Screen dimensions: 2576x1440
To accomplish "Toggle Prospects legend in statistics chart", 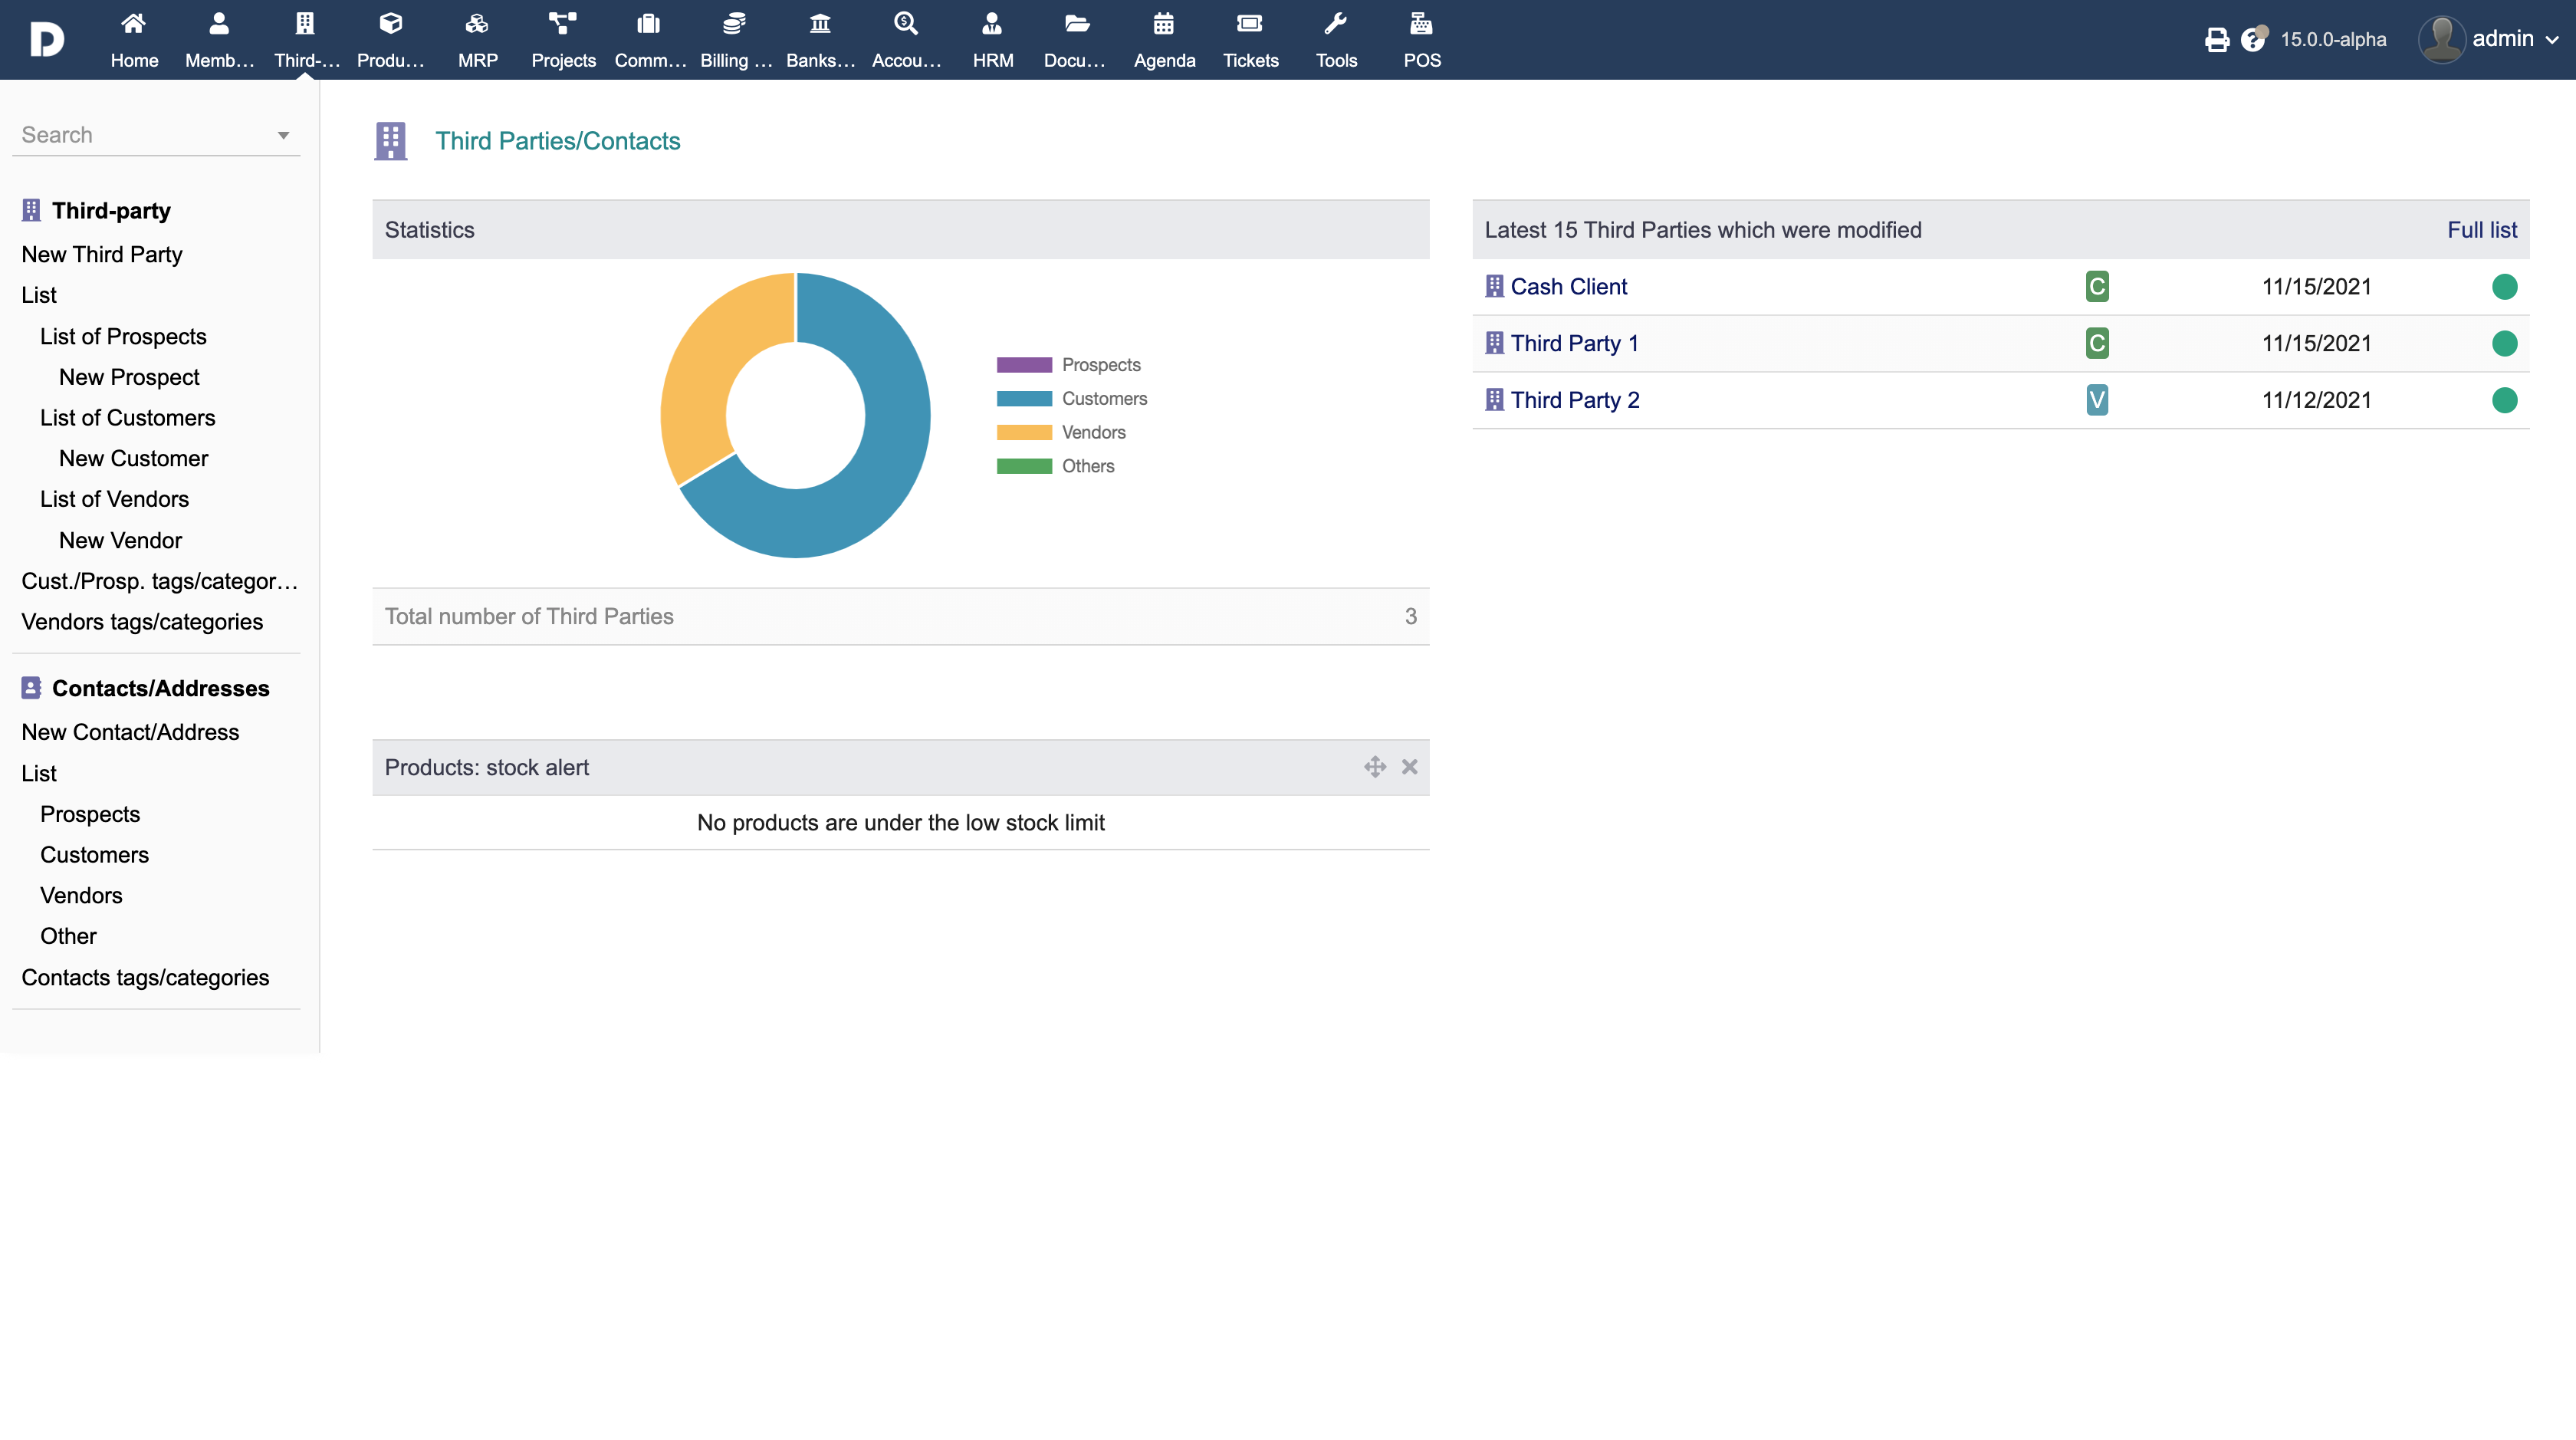I will tap(1100, 365).
